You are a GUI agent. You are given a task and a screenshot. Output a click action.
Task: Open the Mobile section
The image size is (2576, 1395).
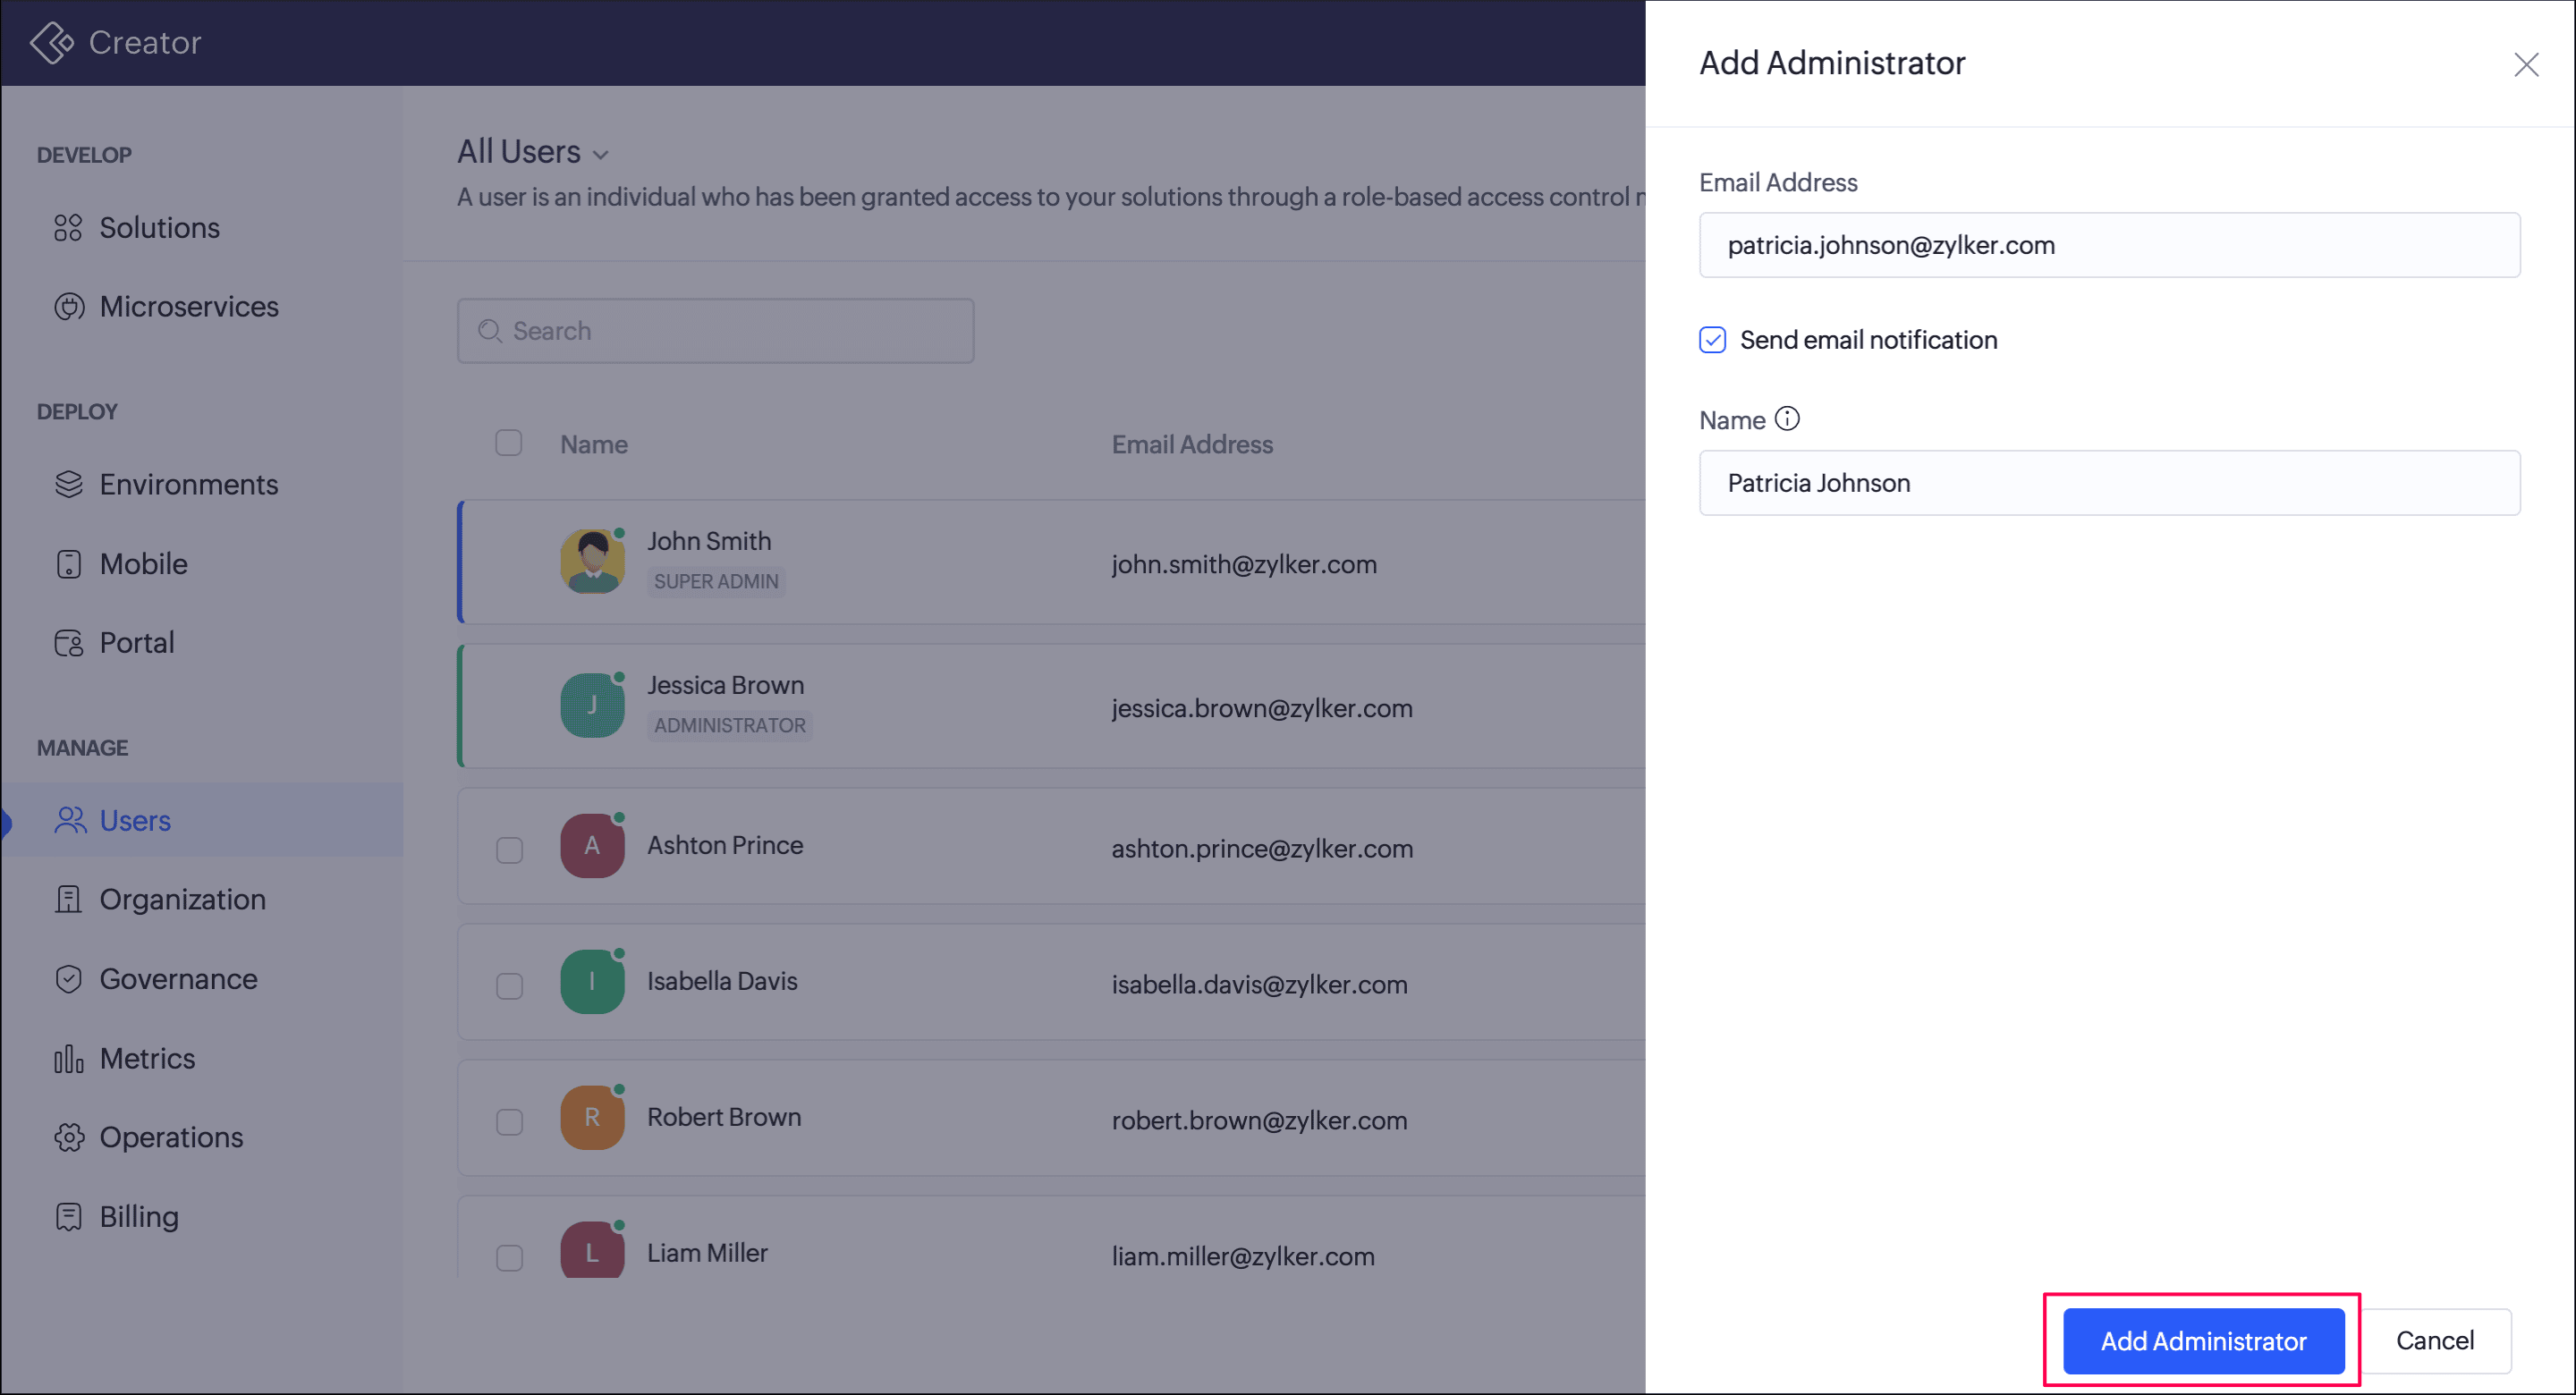[143, 564]
